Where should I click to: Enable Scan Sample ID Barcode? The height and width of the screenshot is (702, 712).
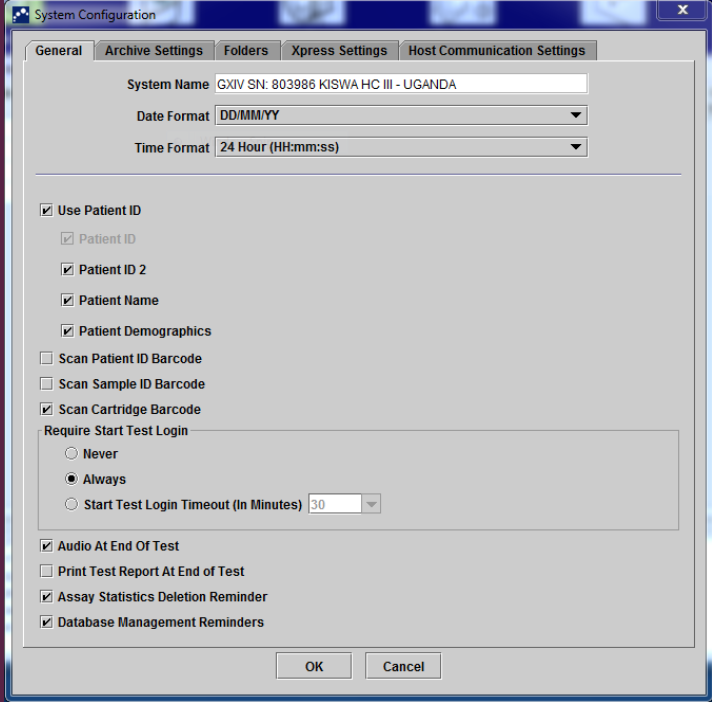(46, 384)
